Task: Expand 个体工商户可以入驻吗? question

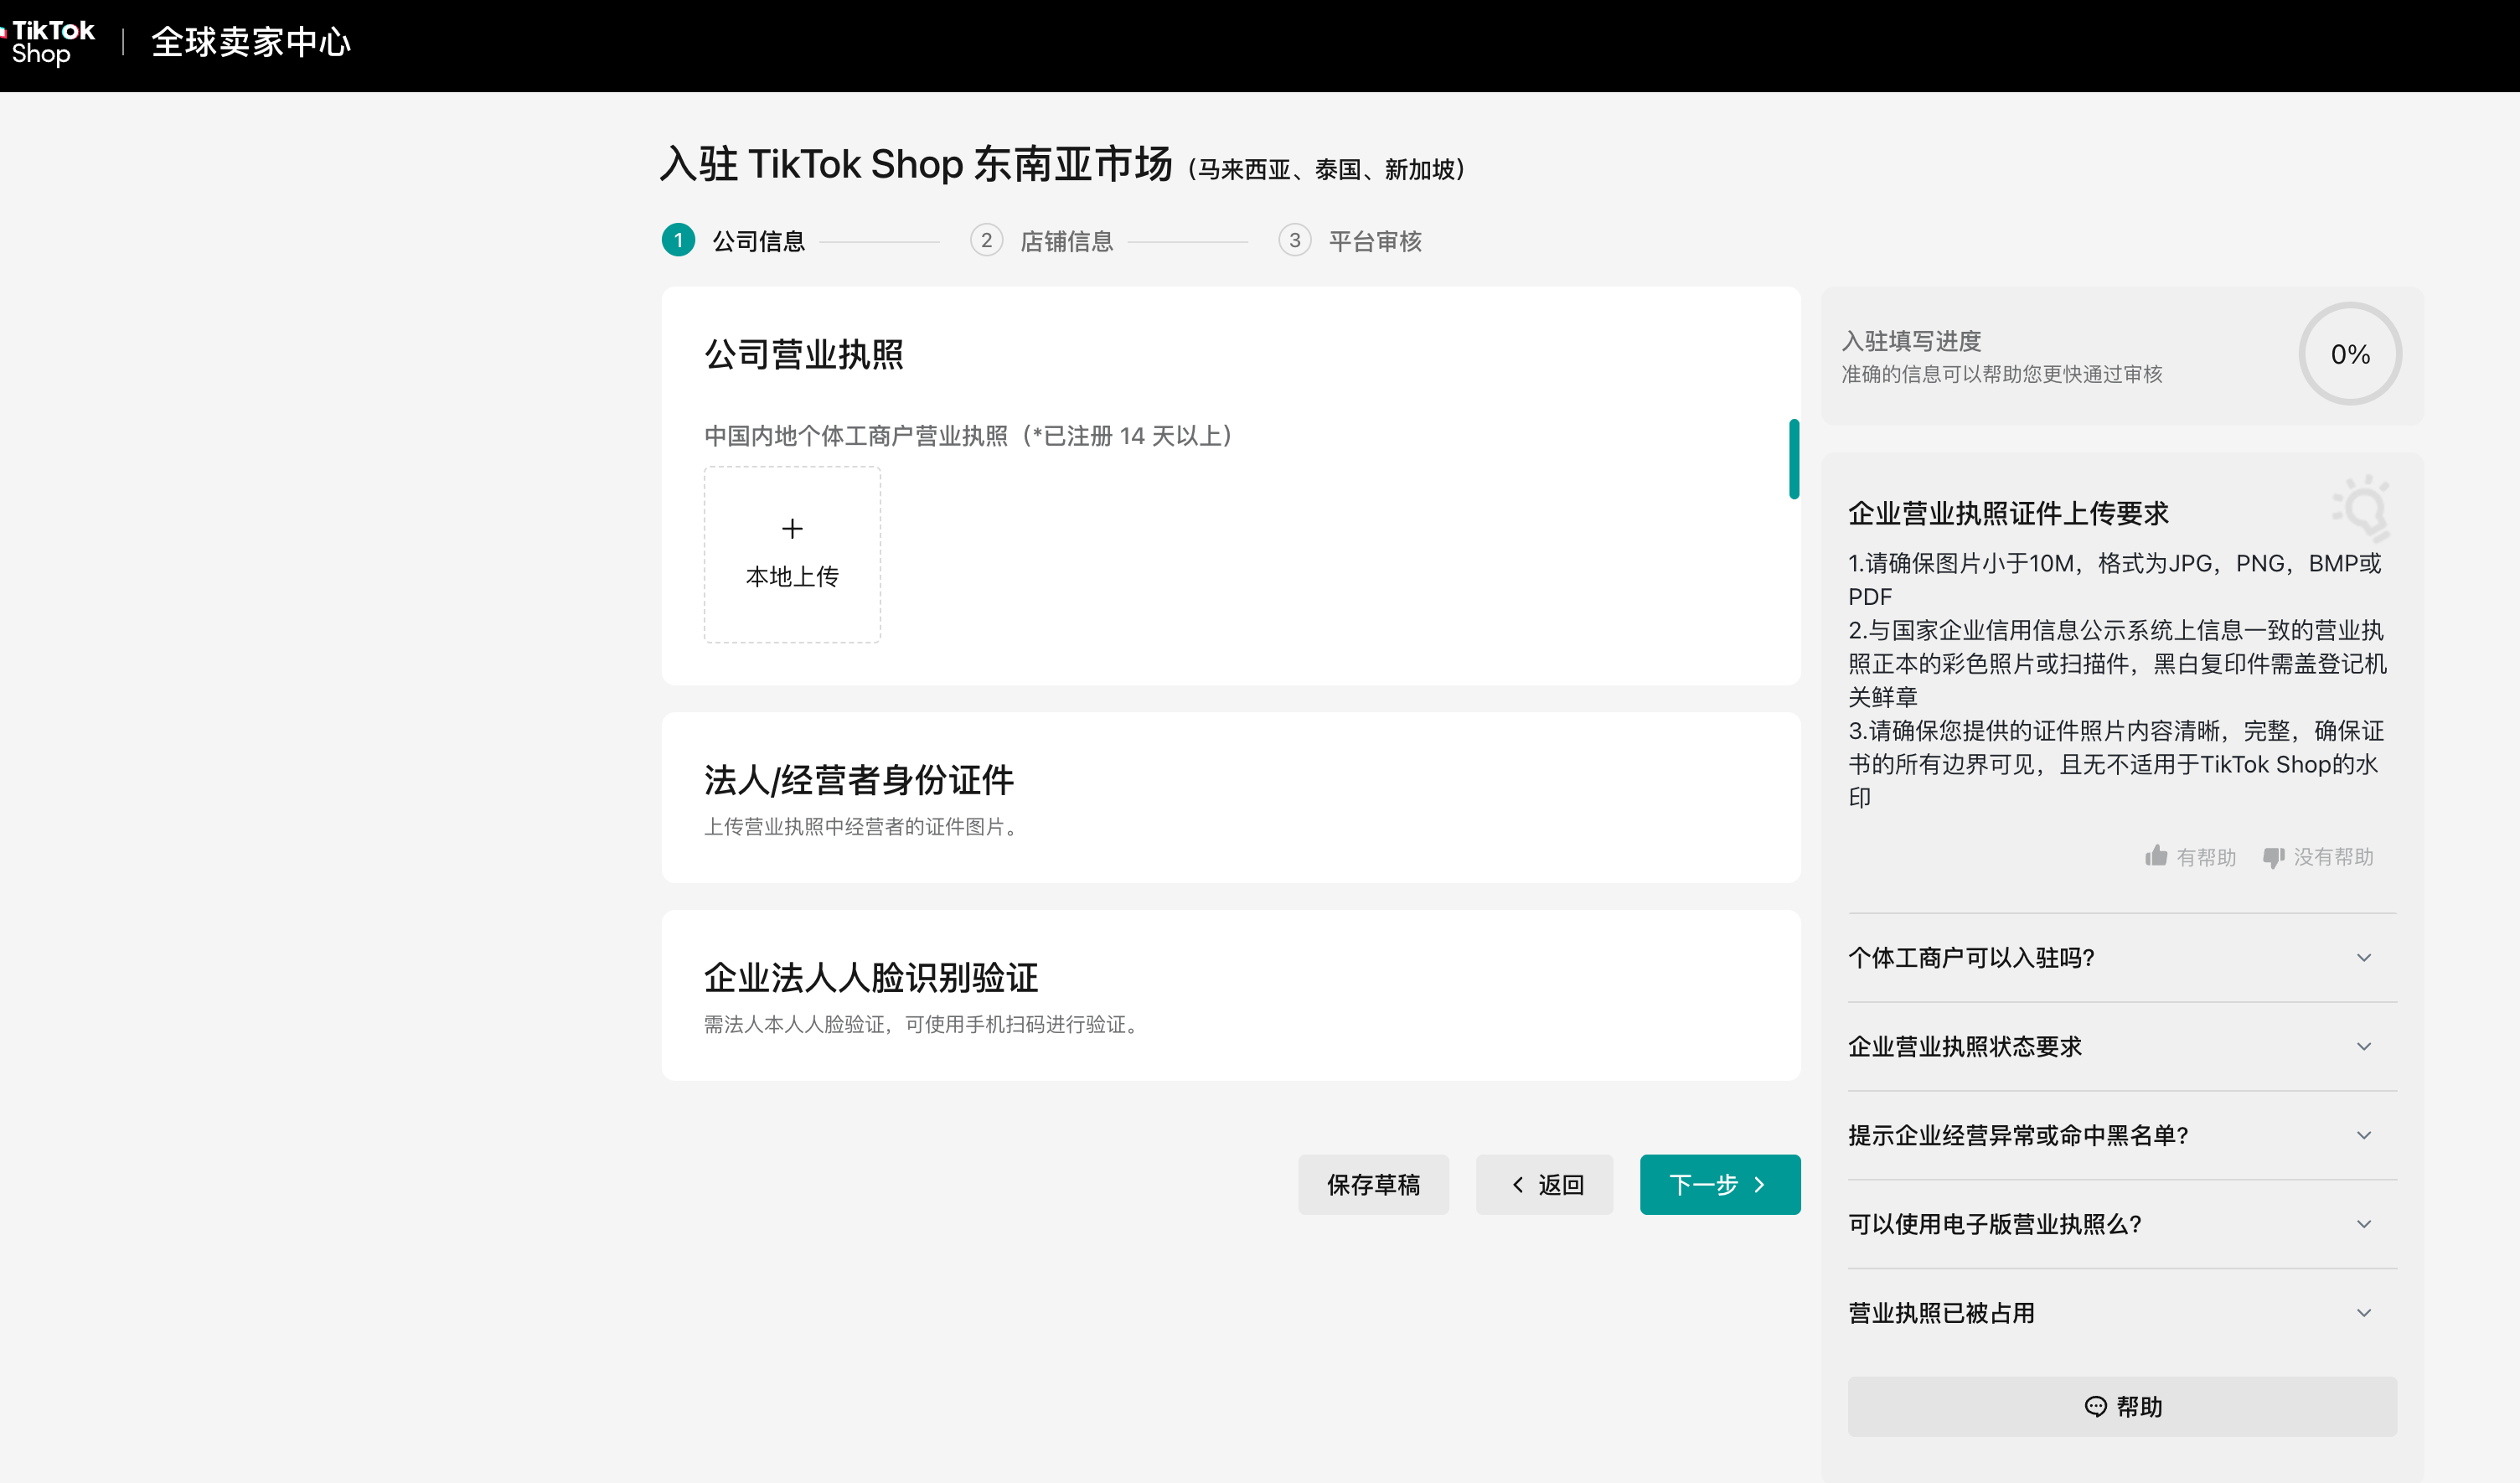Action: click(2122, 957)
